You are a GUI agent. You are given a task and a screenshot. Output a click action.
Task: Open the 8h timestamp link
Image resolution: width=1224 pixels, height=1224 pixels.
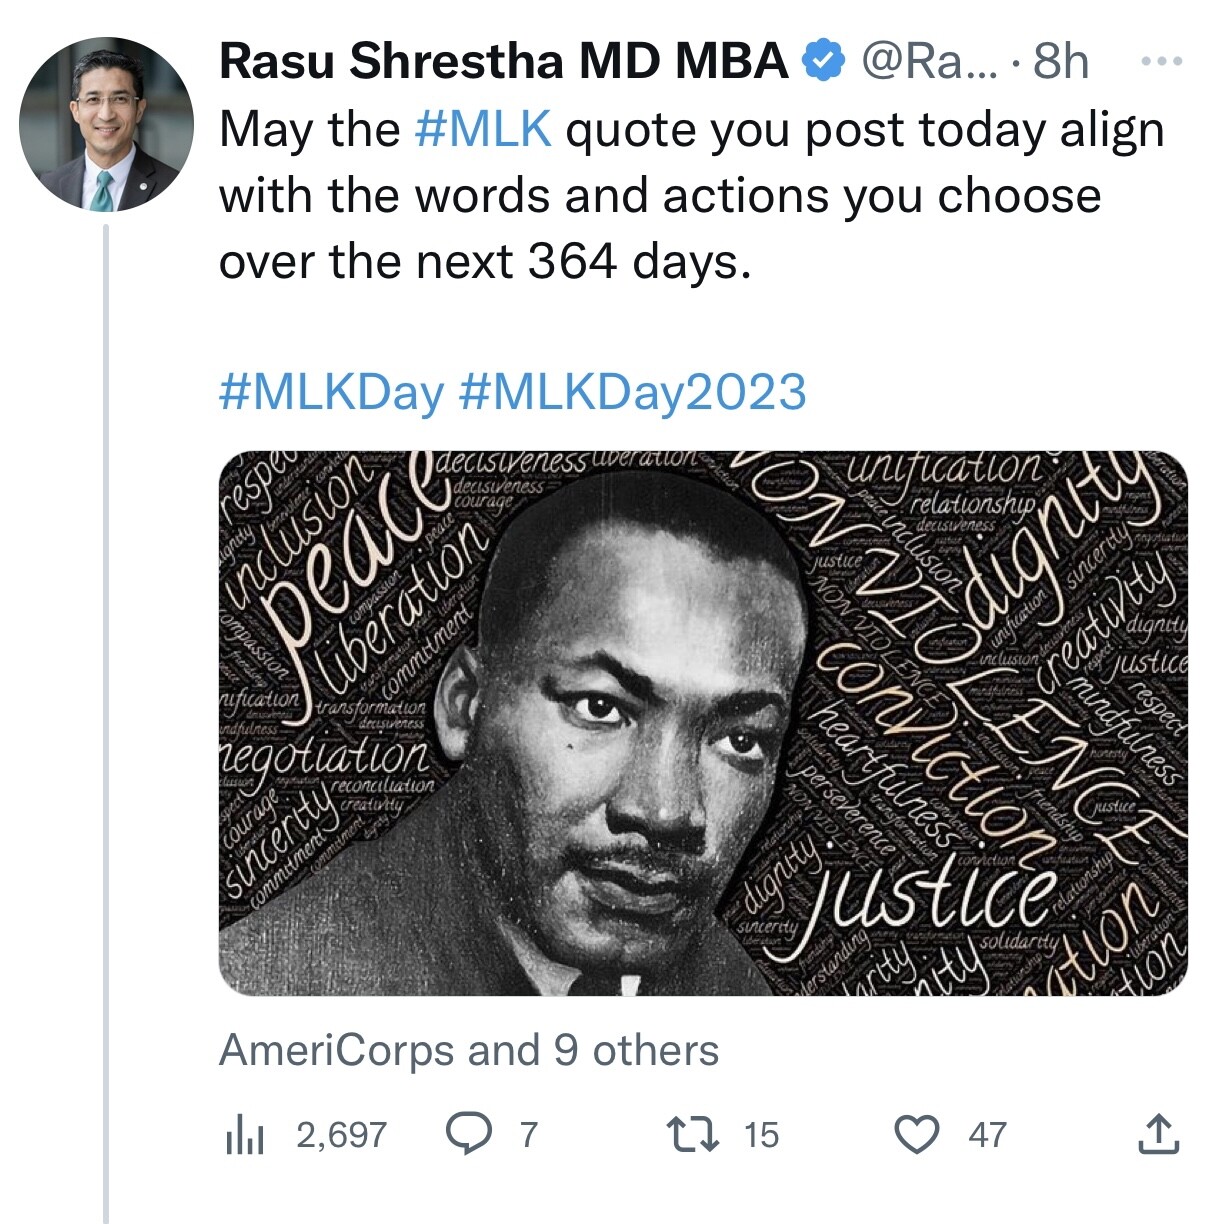tap(1061, 62)
